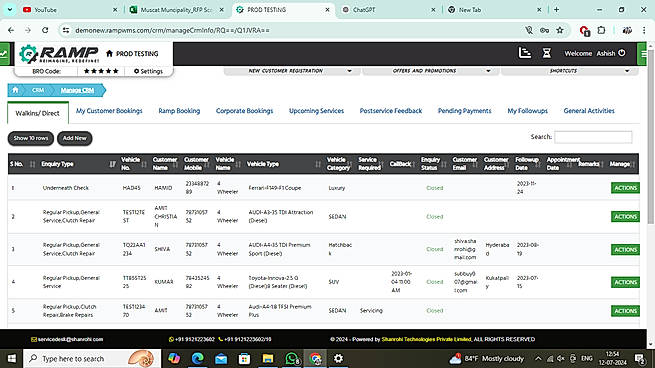
Task: Sort table by S No. column
Action: (x=23, y=164)
